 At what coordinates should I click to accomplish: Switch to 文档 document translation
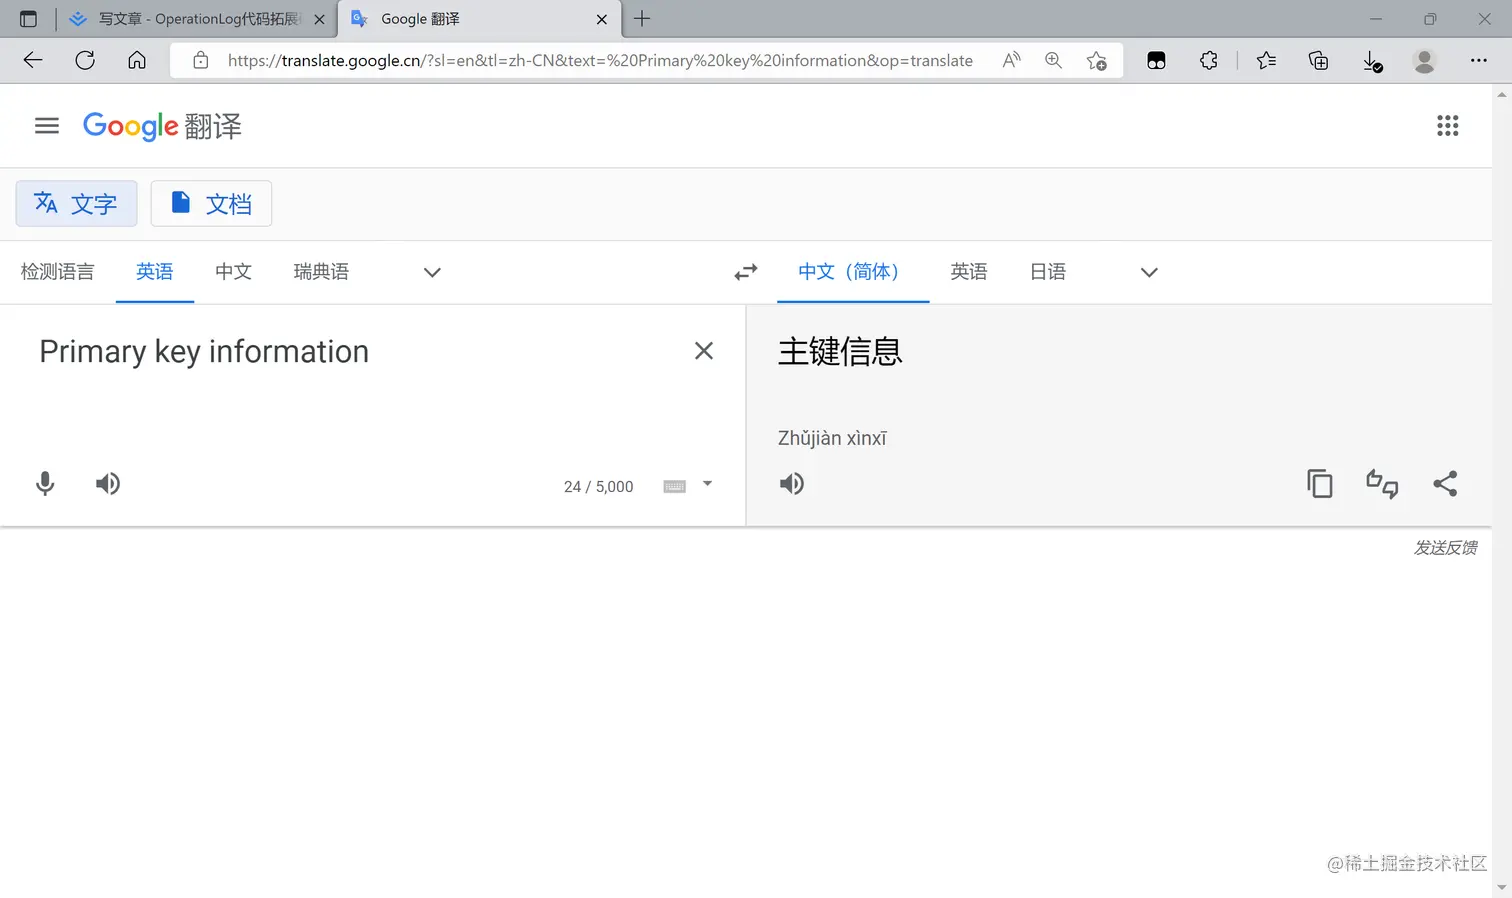click(211, 204)
